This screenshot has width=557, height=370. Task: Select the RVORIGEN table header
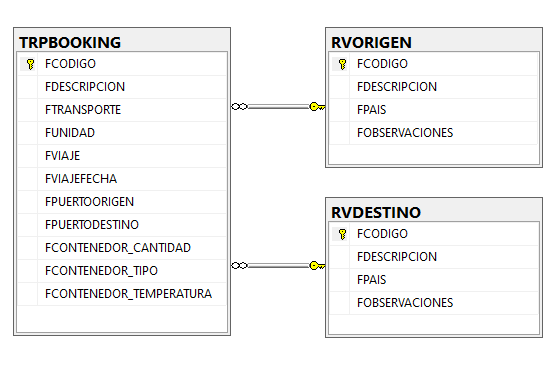(x=434, y=40)
